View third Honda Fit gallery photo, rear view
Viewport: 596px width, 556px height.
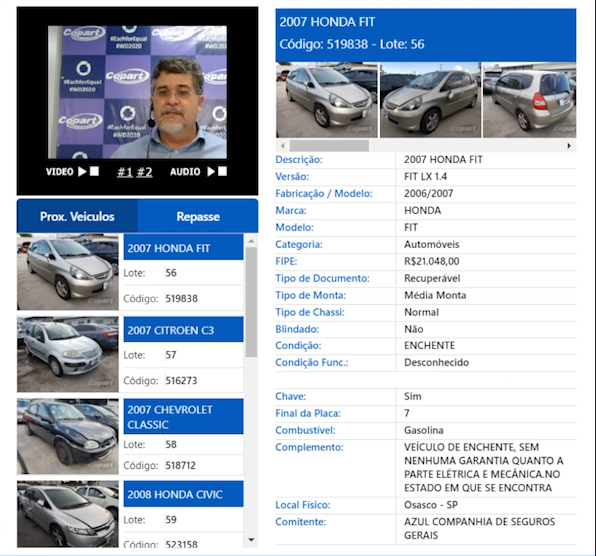pyautogui.click(x=529, y=100)
